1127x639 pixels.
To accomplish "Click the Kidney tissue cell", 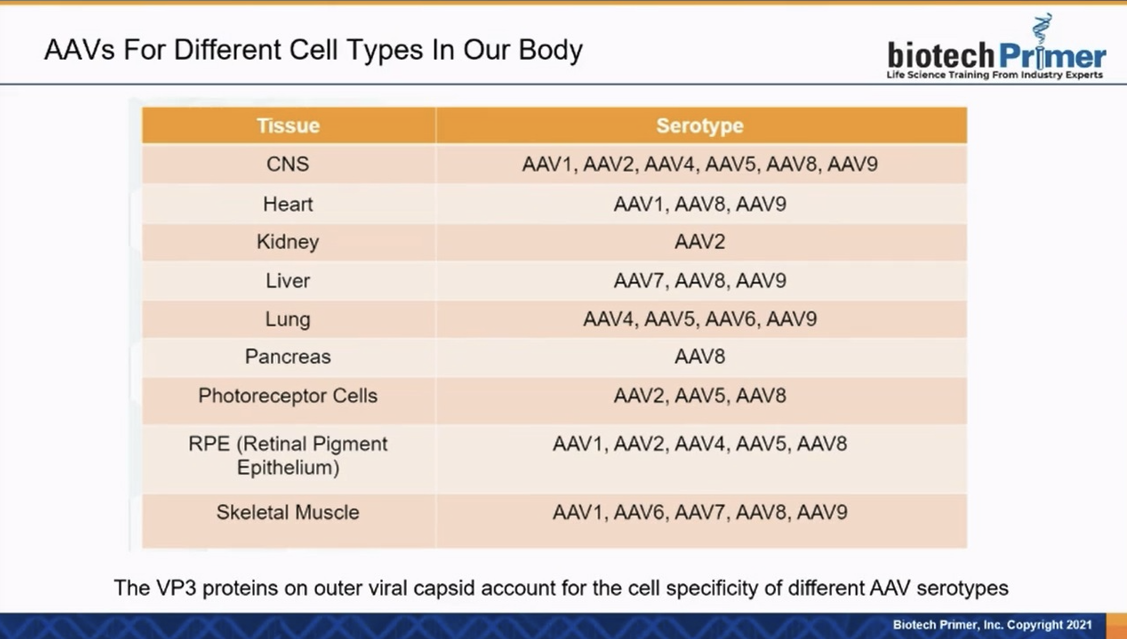I will pos(288,242).
